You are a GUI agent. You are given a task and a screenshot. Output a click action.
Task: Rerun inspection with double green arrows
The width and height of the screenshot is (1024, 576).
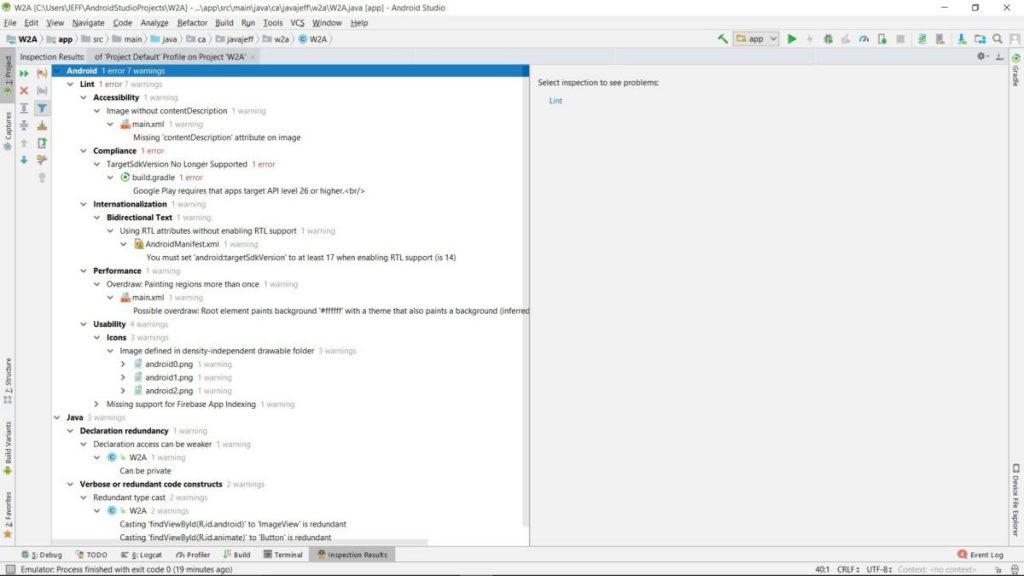pos(24,73)
